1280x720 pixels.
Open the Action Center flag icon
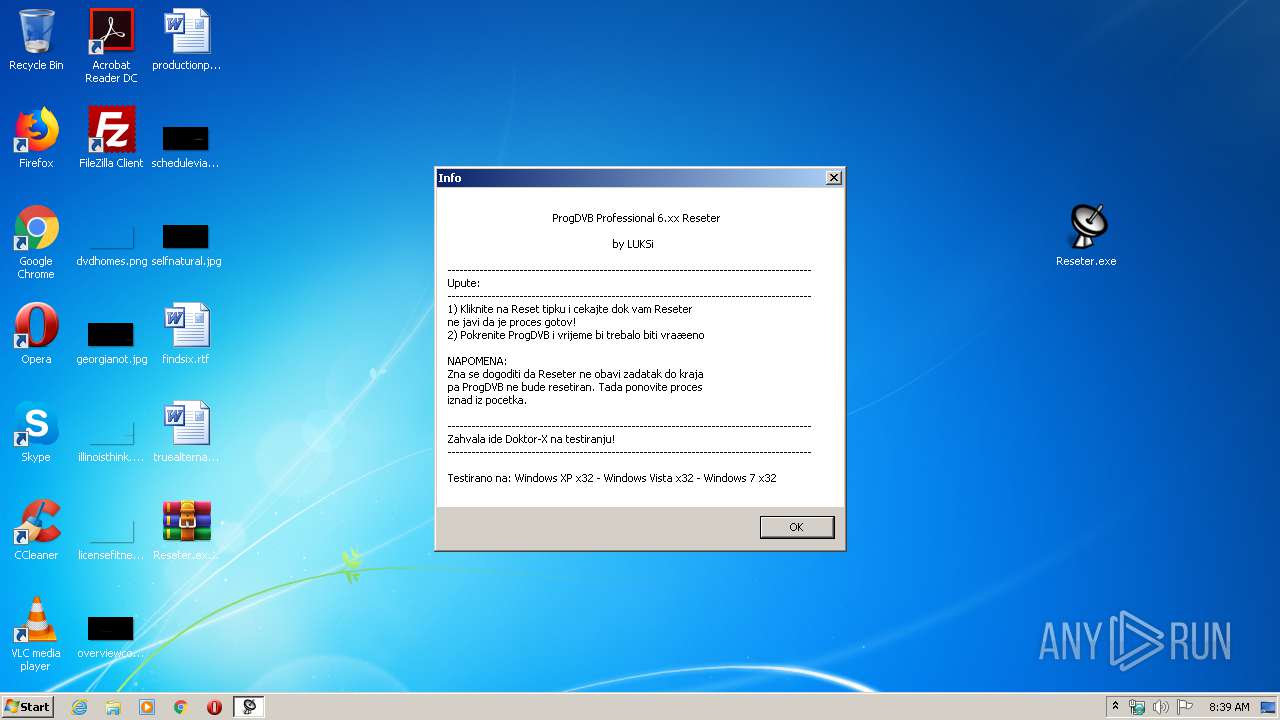1185,707
